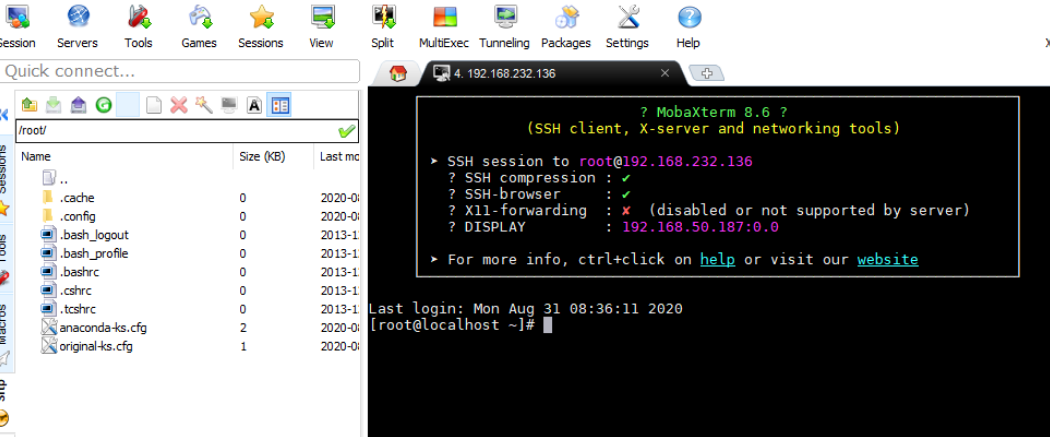Click the download selected files icon
The width and height of the screenshot is (1050, 437).
click(x=54, y=105)
